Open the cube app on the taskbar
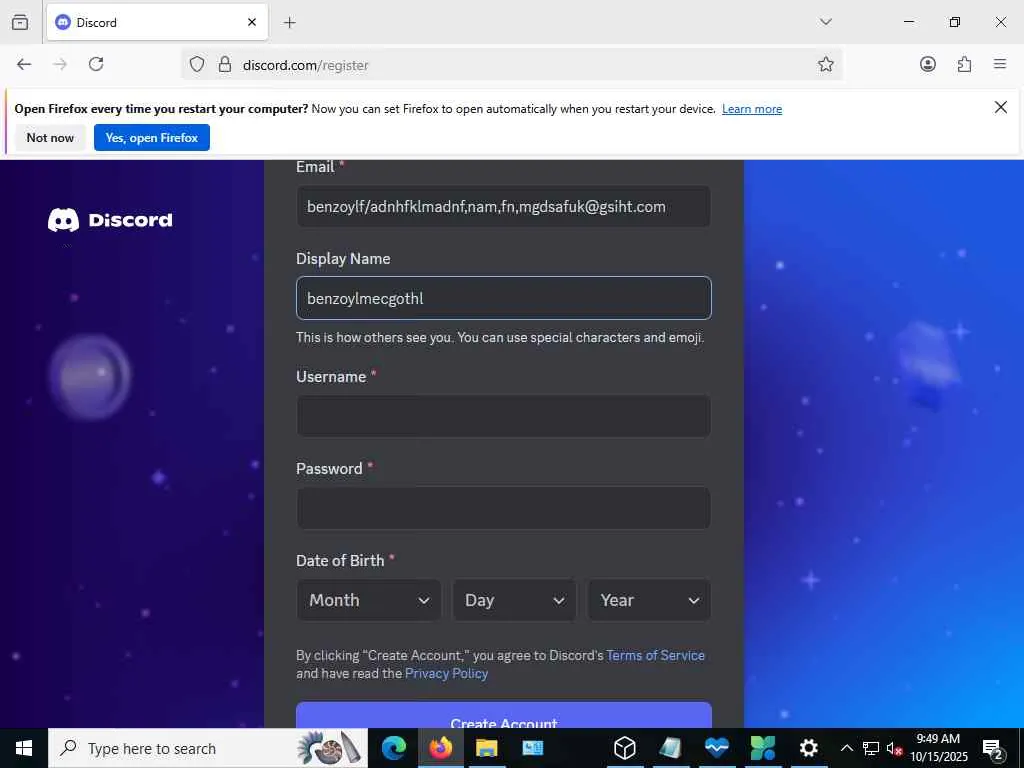The height and width of the screenshot is (768, 1024). [624, 748]
